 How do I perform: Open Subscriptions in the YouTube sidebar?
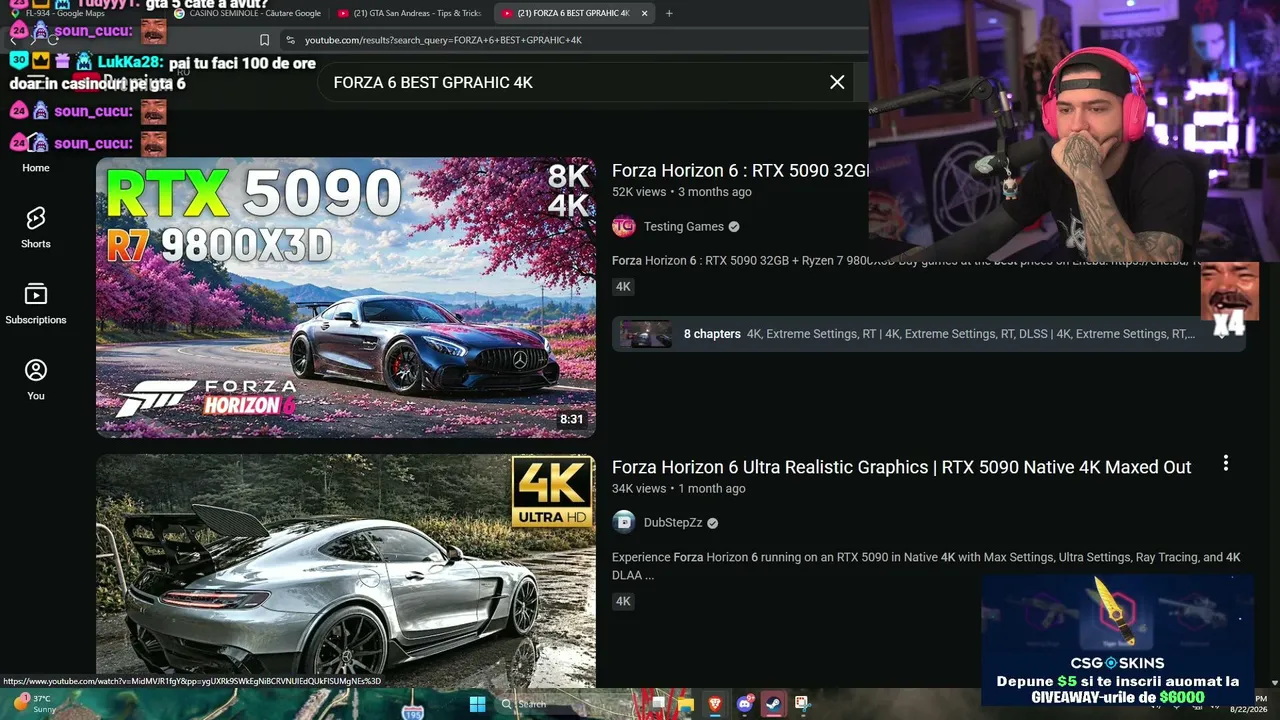(x=36, y=303)
